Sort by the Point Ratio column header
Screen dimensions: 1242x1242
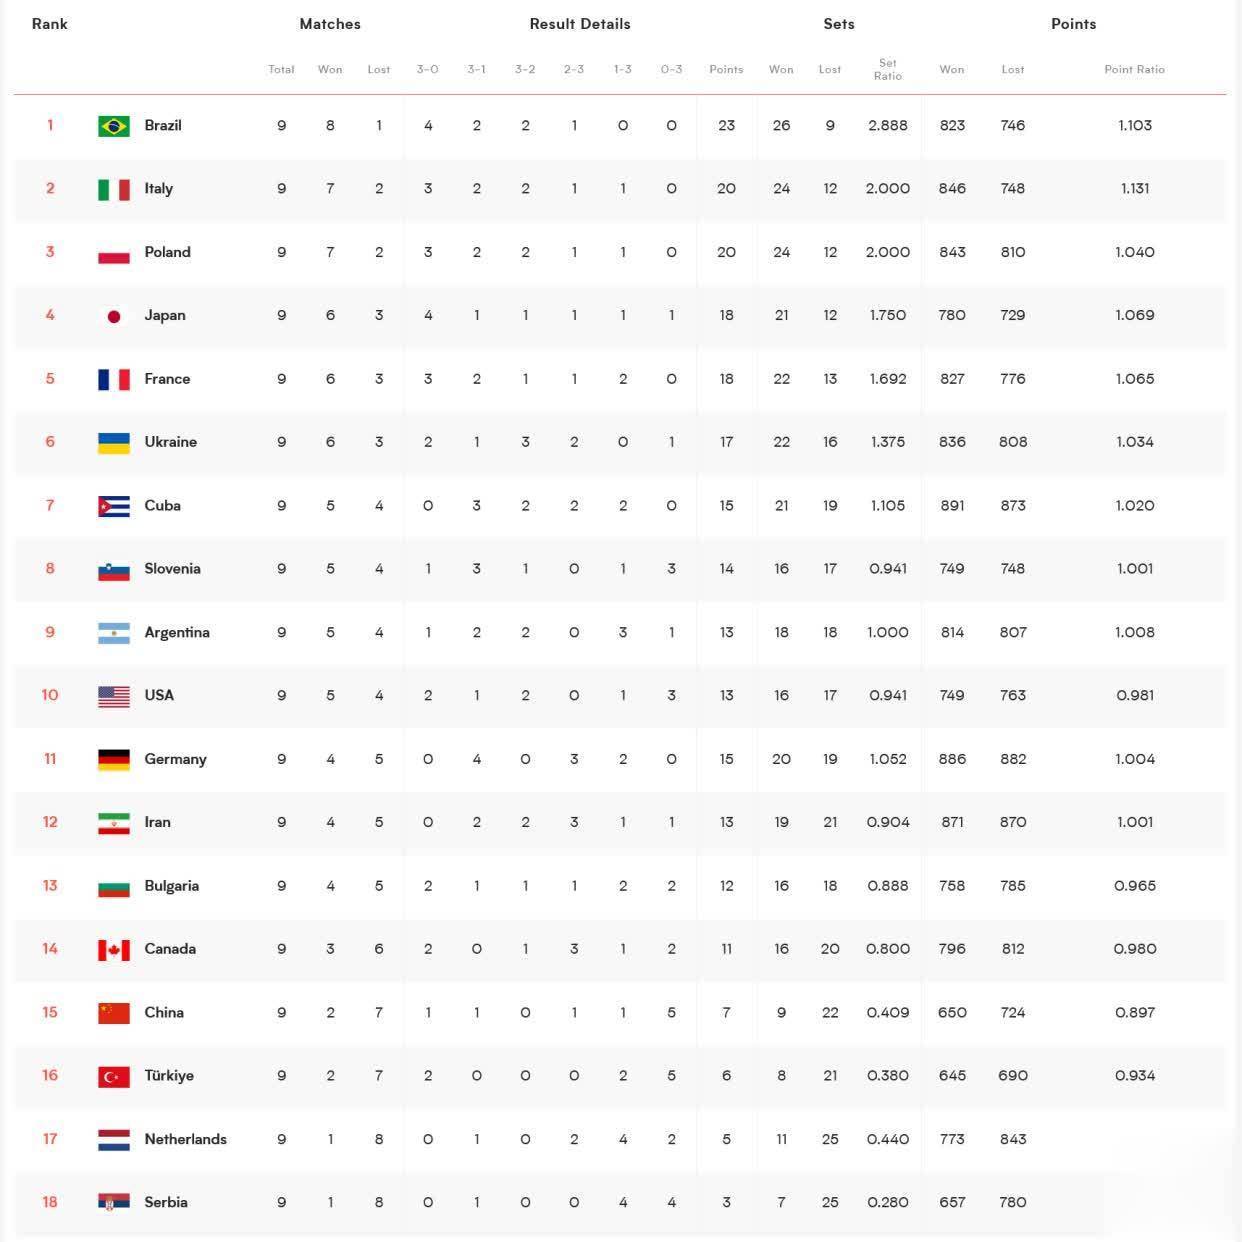(1134, 69)
